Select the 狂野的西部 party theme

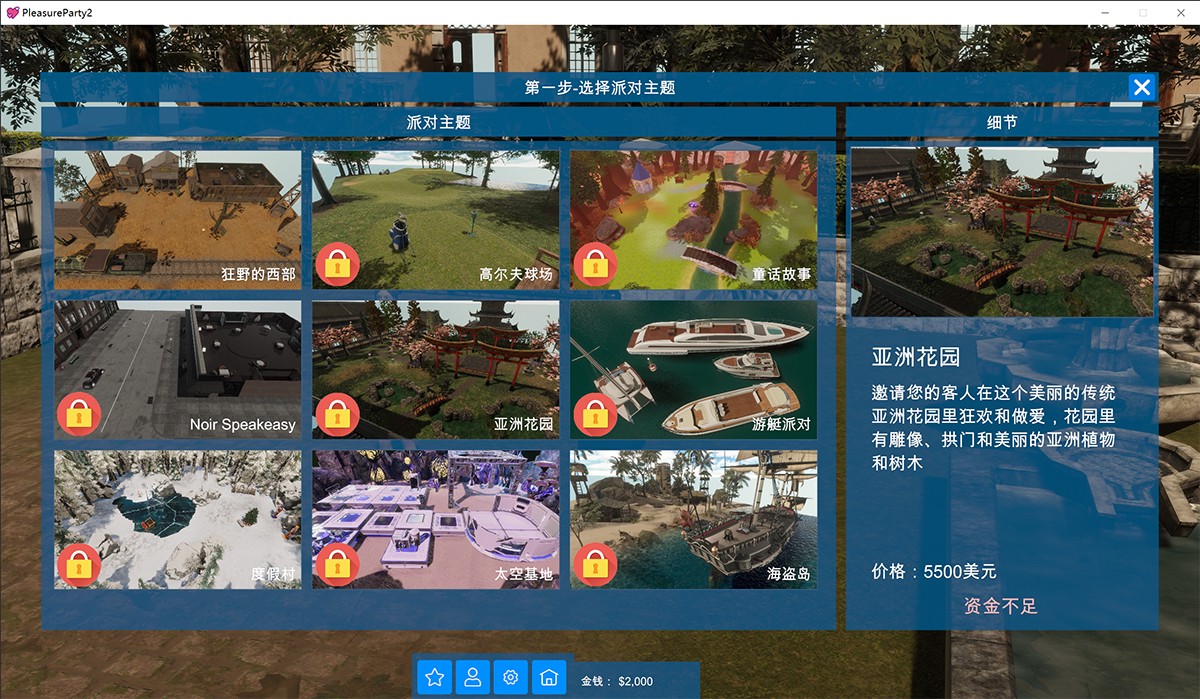(x=177, y=219)
